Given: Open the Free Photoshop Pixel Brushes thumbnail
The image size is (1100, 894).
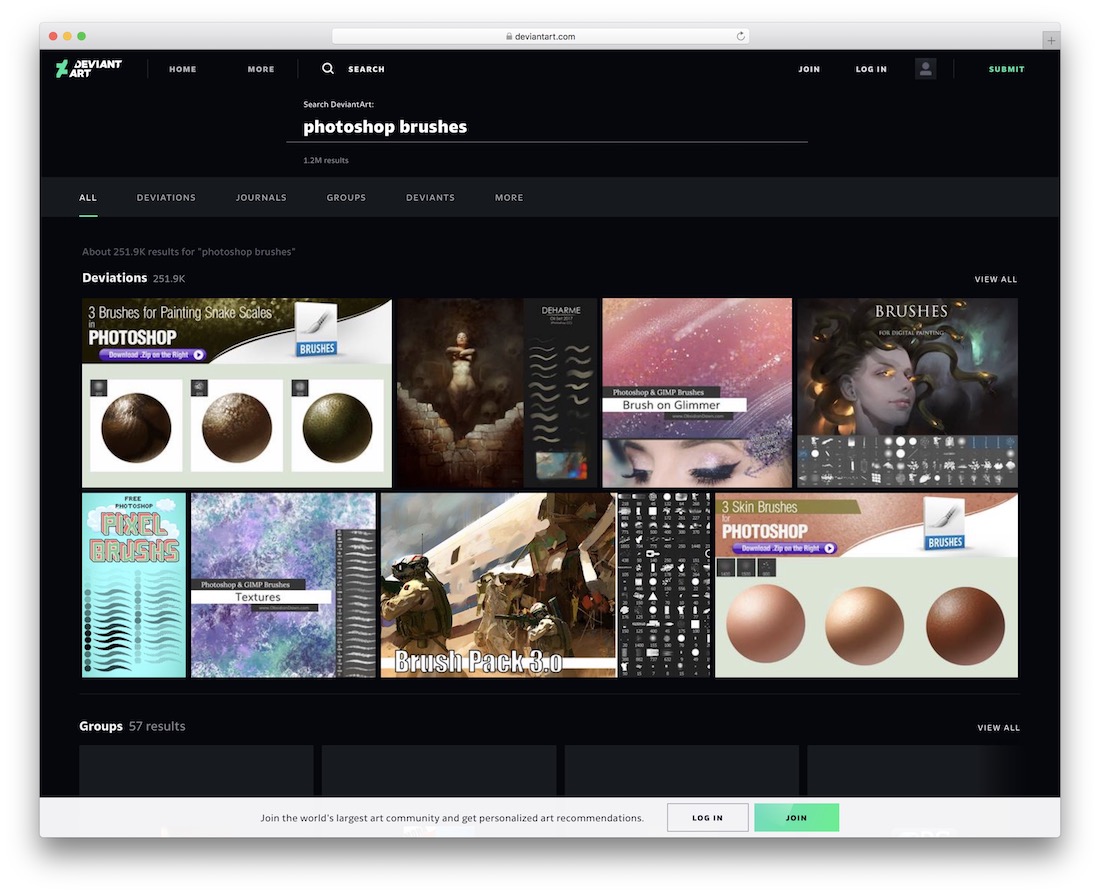Looking at the screenshot, I should click(134, 585).
